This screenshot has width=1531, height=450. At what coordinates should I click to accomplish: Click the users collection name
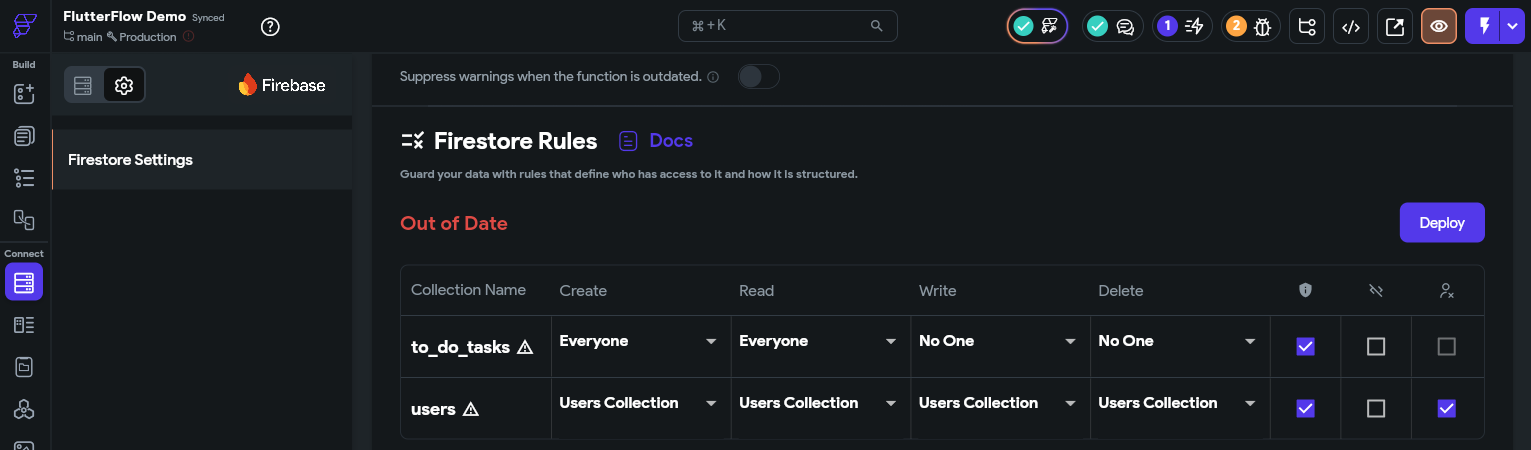(433, 409)
